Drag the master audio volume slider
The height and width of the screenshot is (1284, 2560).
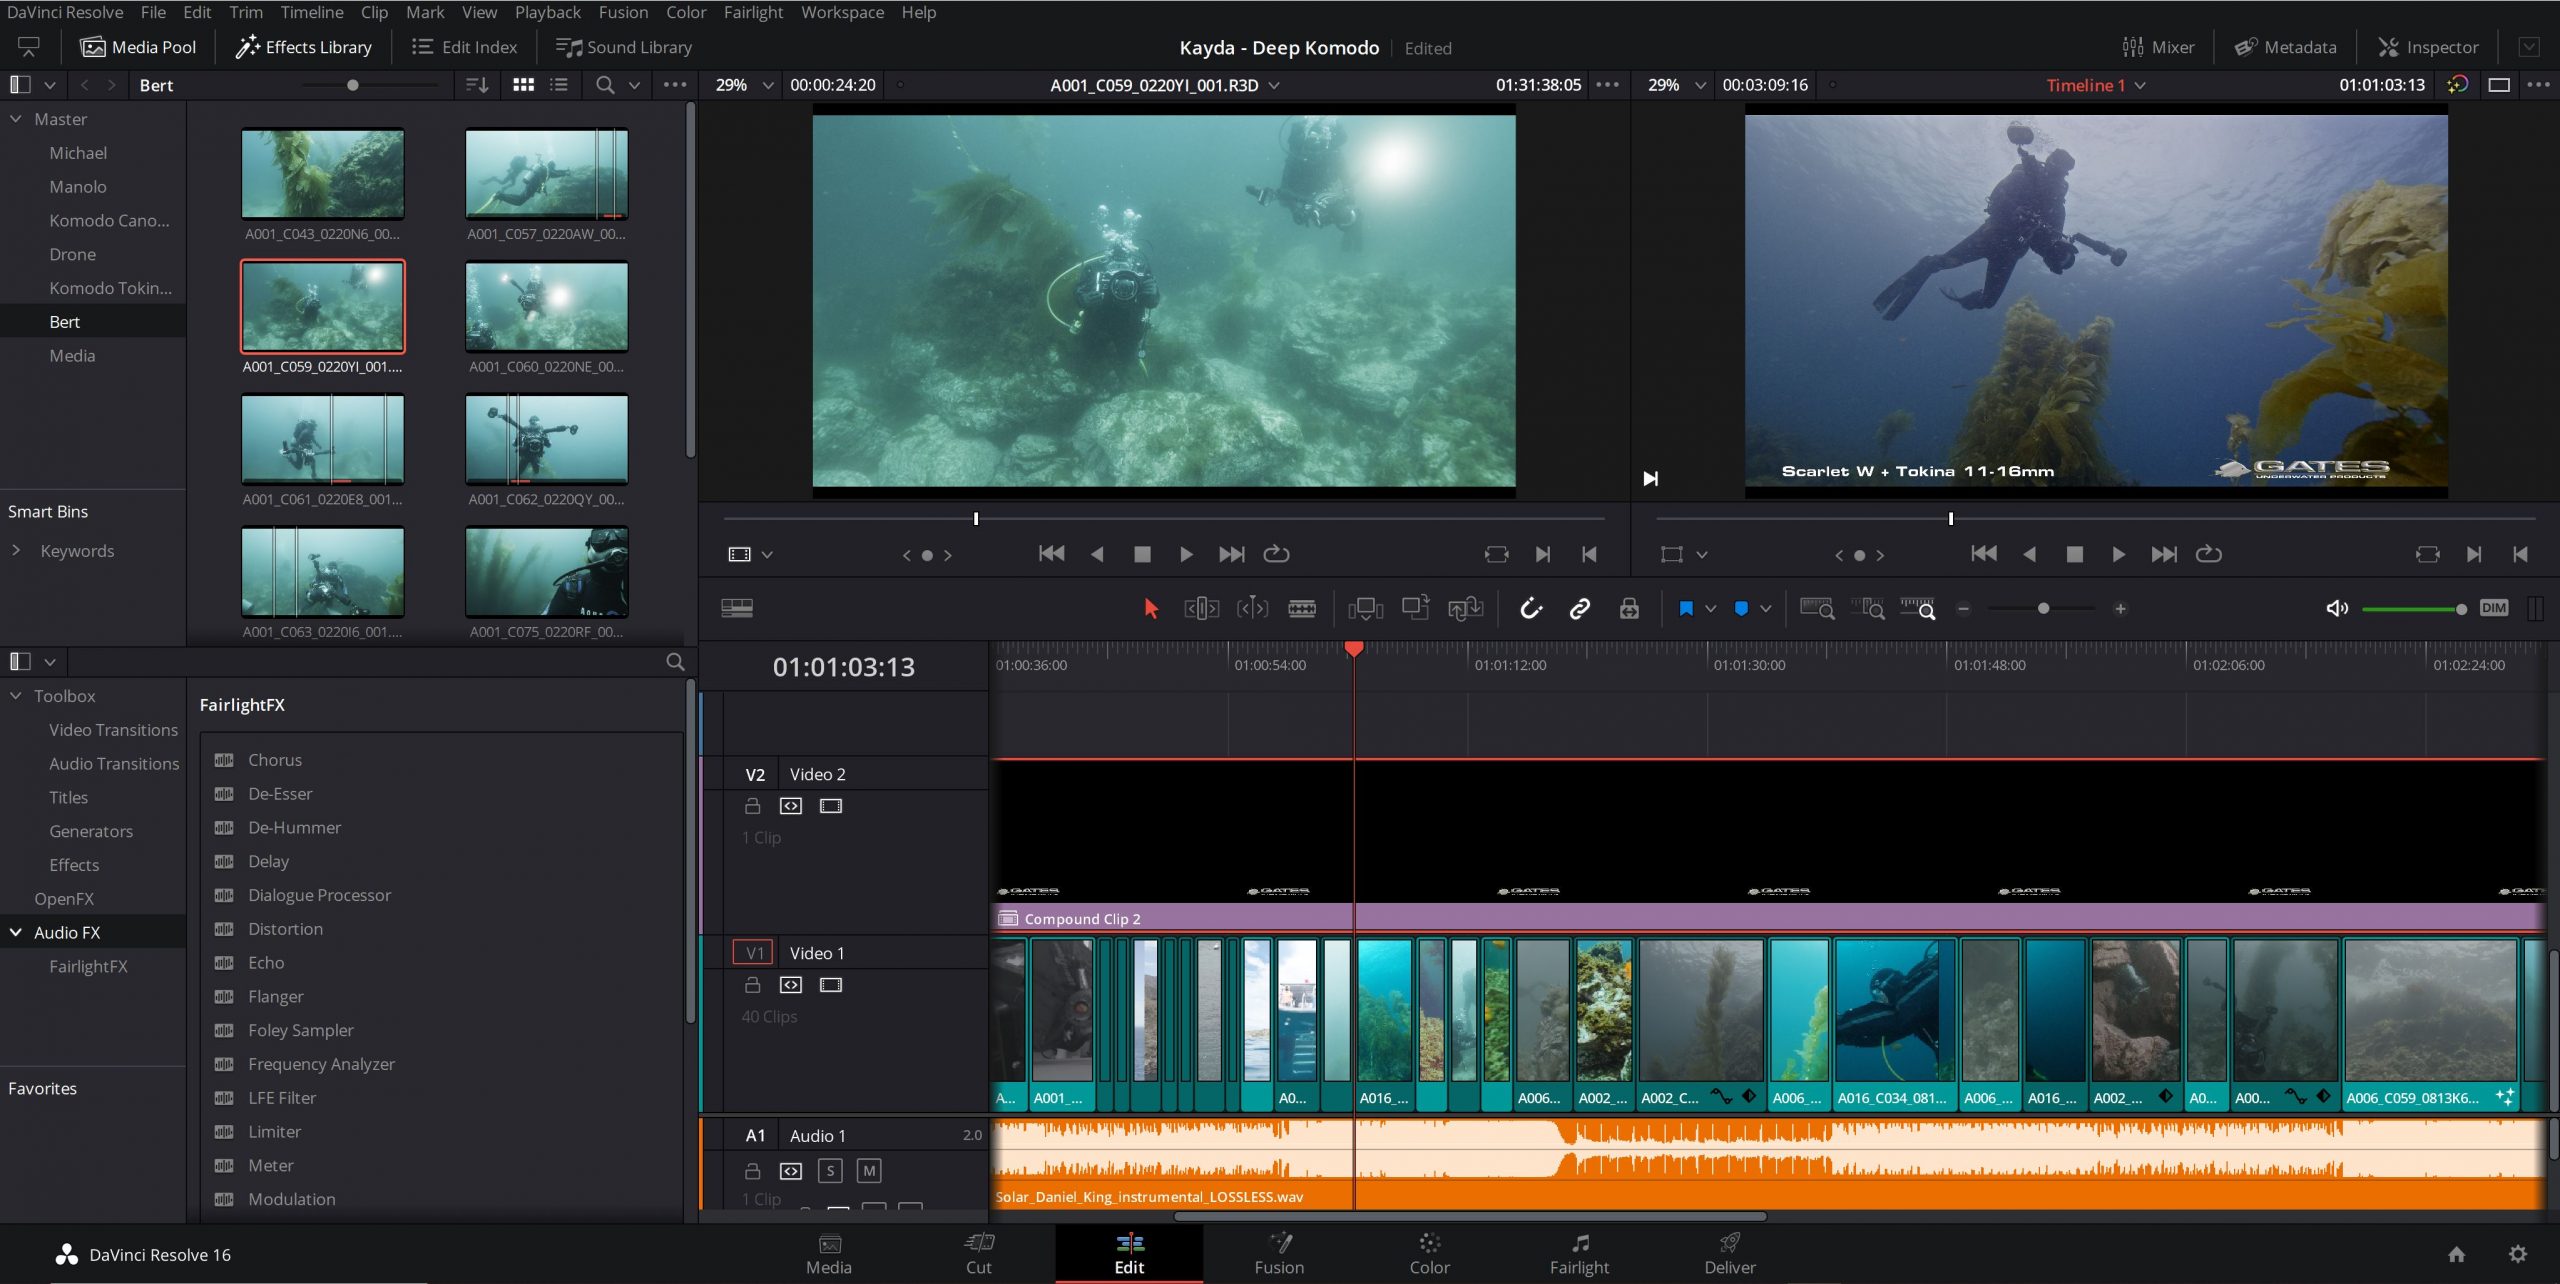click(2460, 608)
